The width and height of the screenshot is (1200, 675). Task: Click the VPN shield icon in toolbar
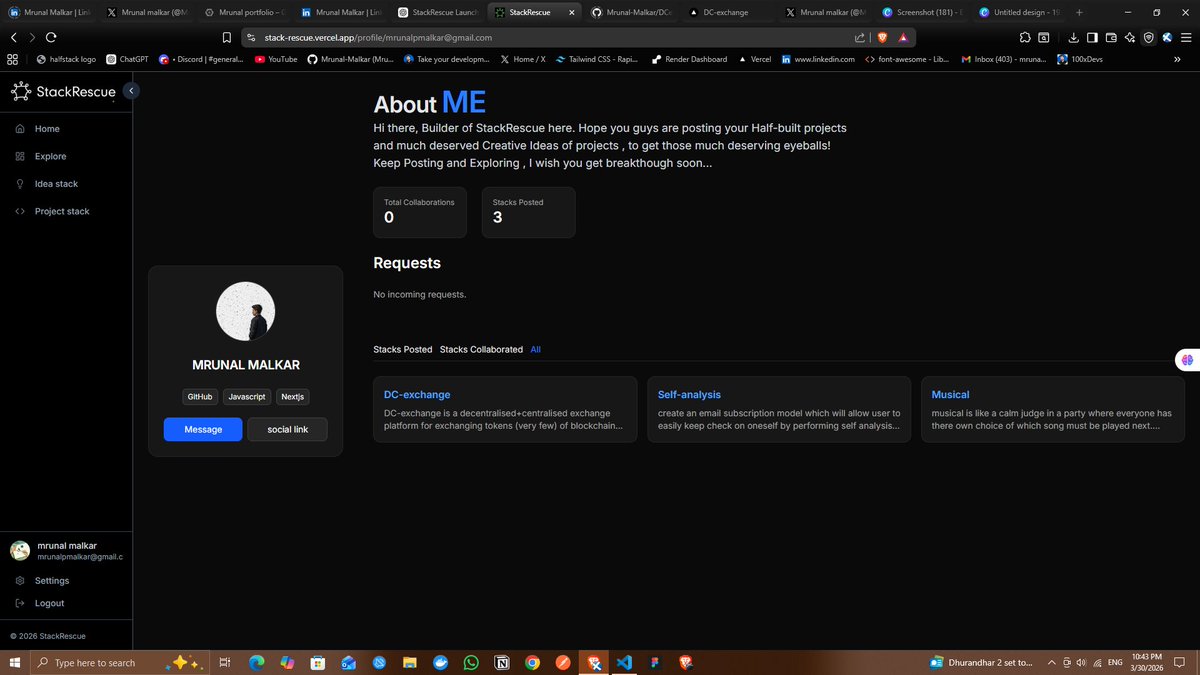[x=1148, y=37]
